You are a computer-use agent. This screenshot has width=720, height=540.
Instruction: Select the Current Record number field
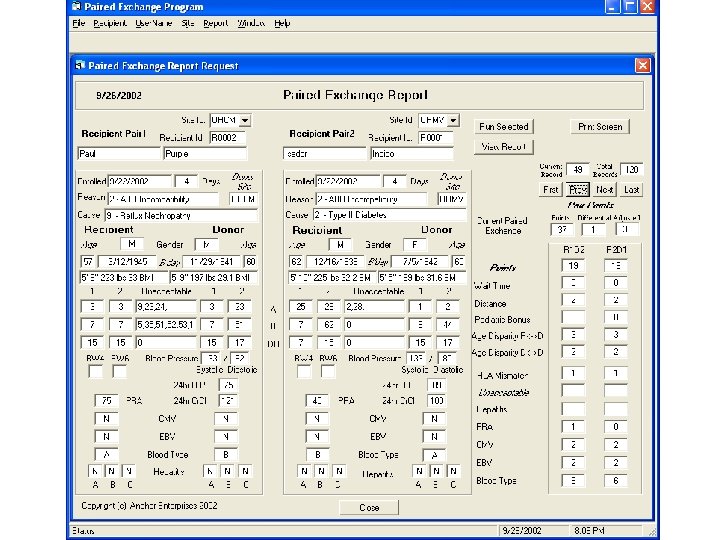click(578, 170)
